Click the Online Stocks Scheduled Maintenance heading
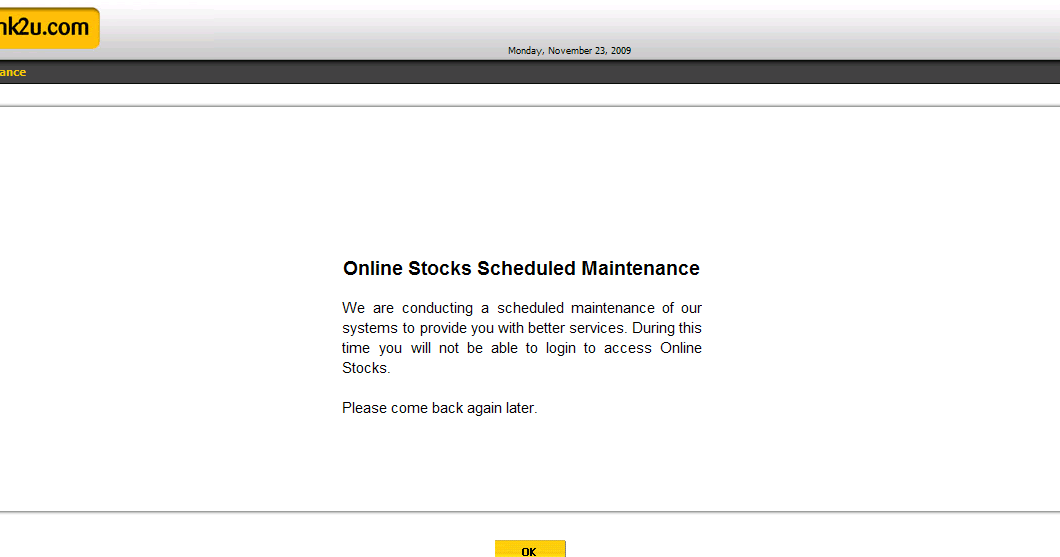The image size is (1060, 557). 521,268
